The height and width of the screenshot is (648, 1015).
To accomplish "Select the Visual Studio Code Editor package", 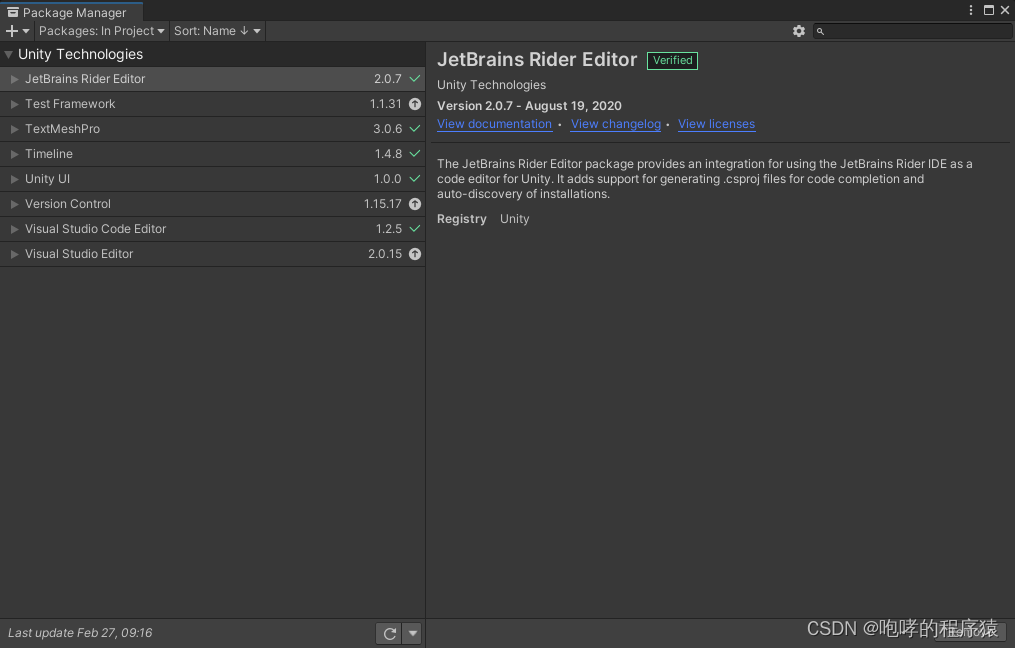I will [212, 229].
